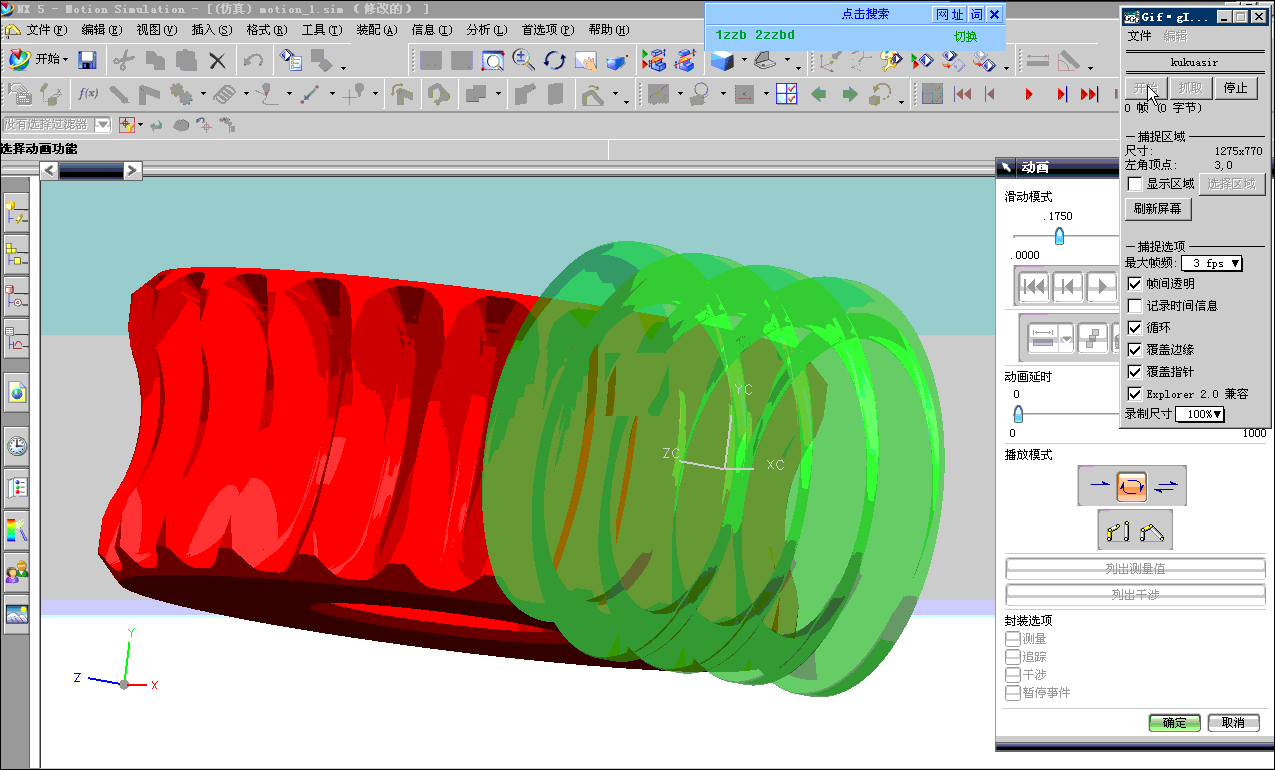Click 切换 in the search bar
The width and height of the screenshot is (1275, 770).
pos(965,37)
